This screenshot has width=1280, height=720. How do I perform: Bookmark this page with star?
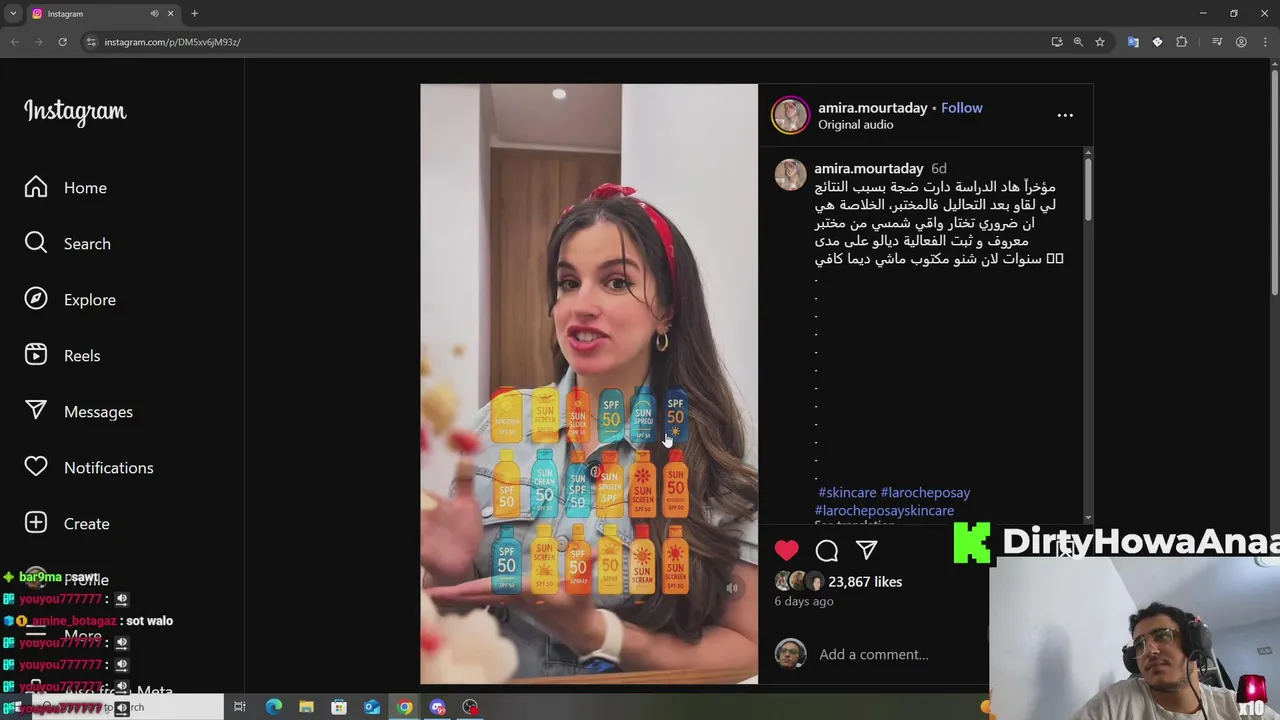pos(1100,42)
